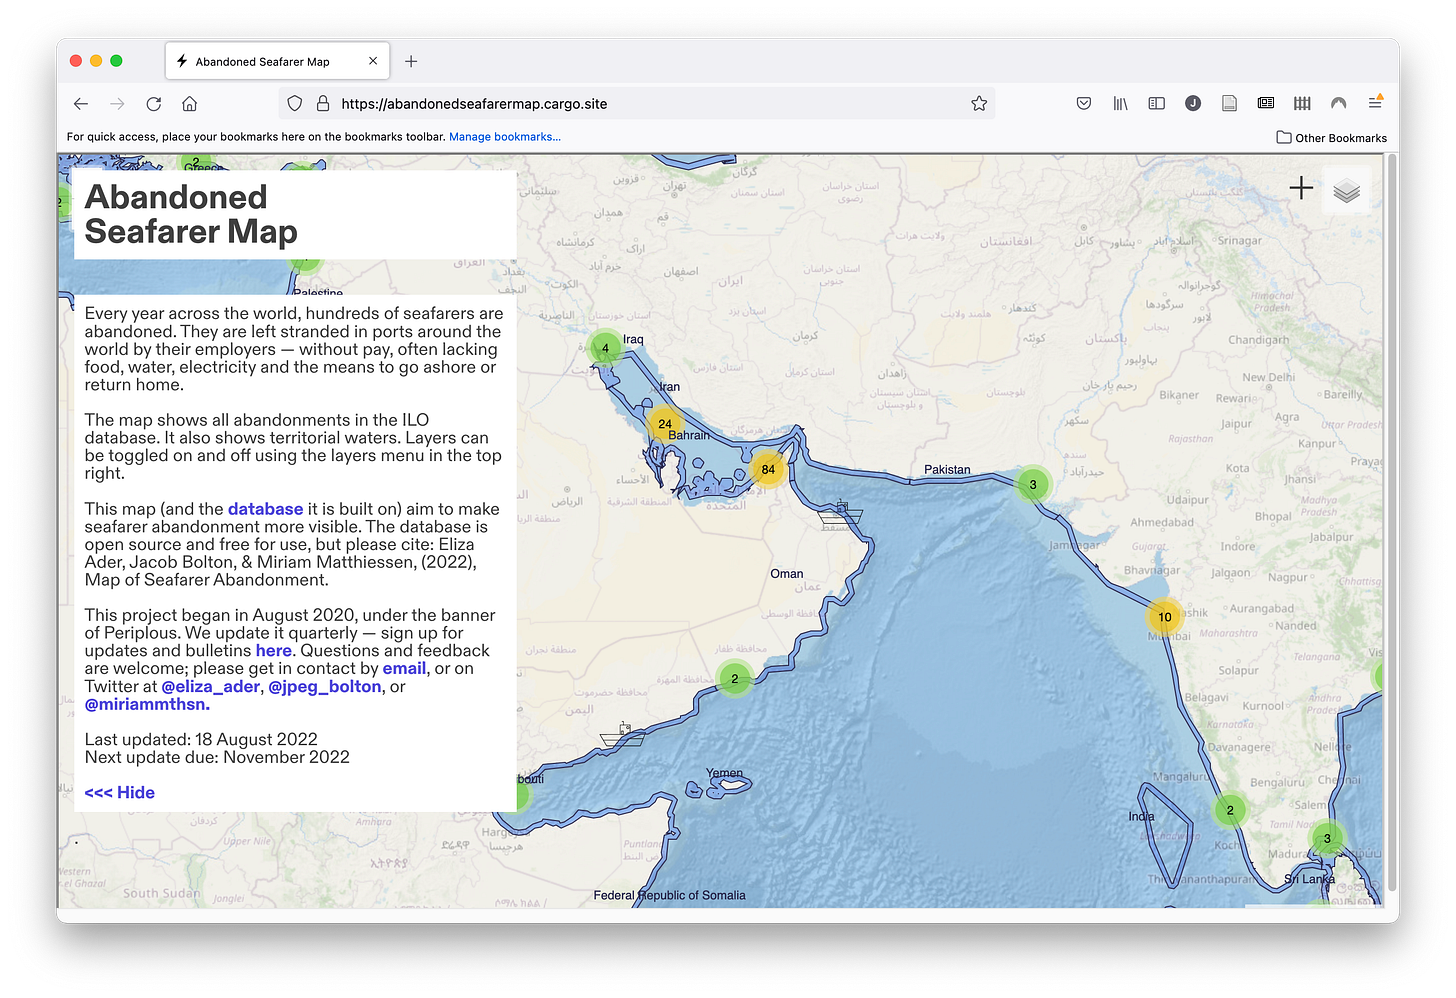The width and height of the screenshot is (1456, 998).
Task: Click the 'Manage bookmarks...' link
Action: (505, 136)
